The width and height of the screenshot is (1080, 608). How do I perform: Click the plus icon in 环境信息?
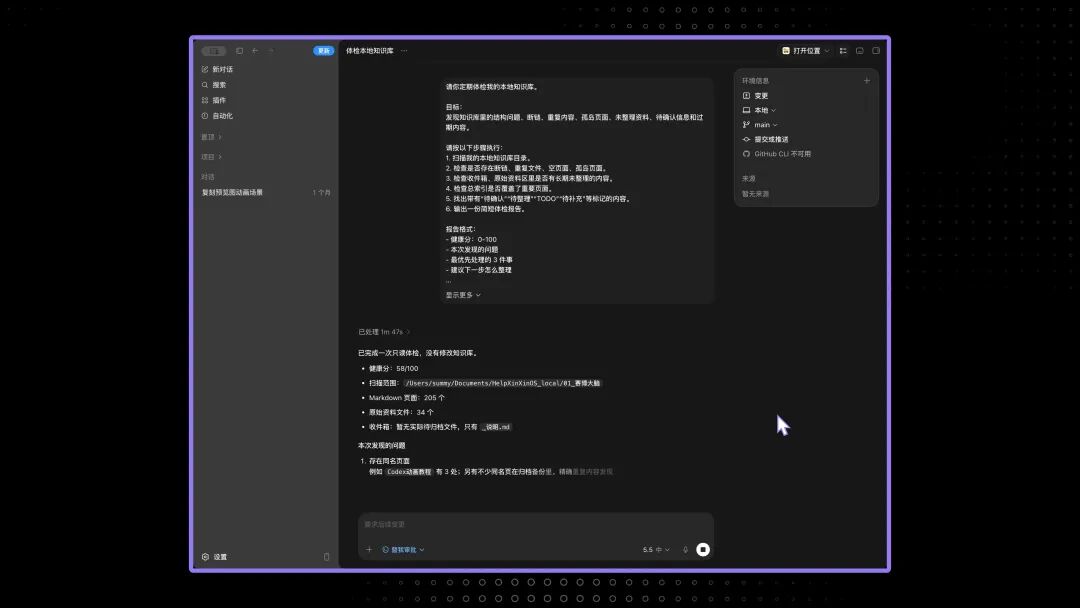pos(866,81)
